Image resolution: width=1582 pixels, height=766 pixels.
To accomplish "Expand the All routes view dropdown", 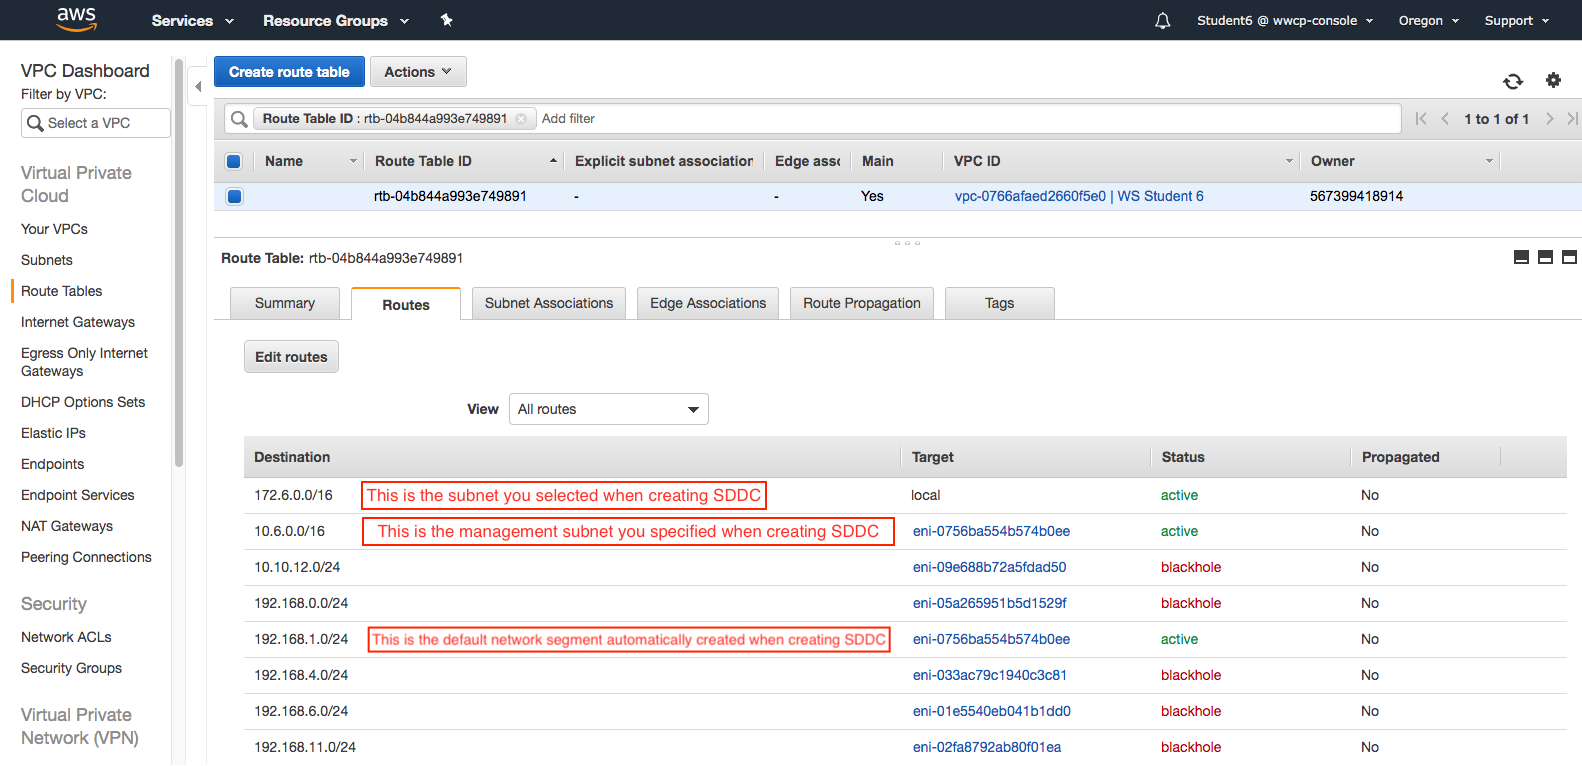I will [608, 409].
